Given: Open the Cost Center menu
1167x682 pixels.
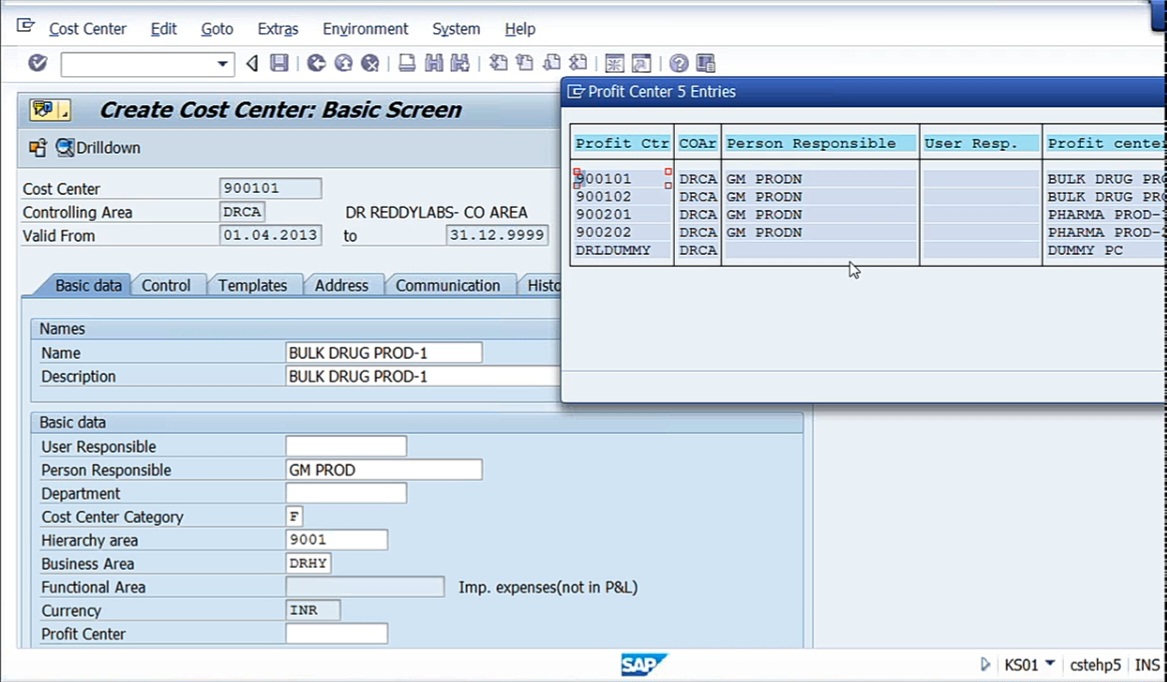Looking at the screenshot, I should [x=88, y=29].
